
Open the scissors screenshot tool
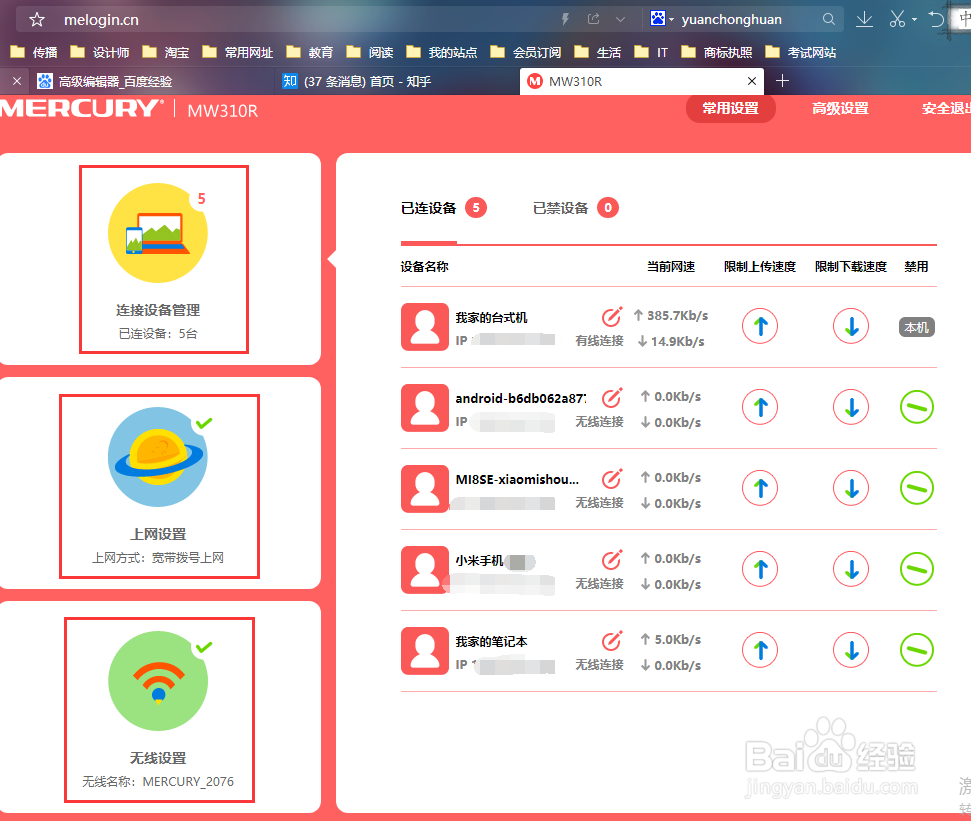click(x=897, y=20)
